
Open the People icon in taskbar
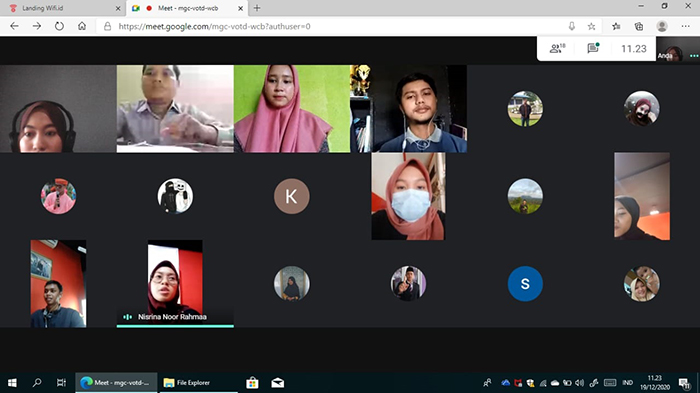click(487, 383)
